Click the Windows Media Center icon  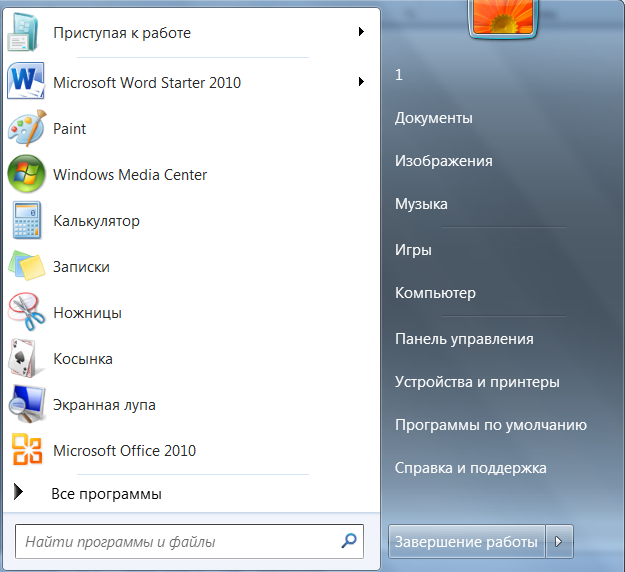pyautogui.click(x=26, y=174)
